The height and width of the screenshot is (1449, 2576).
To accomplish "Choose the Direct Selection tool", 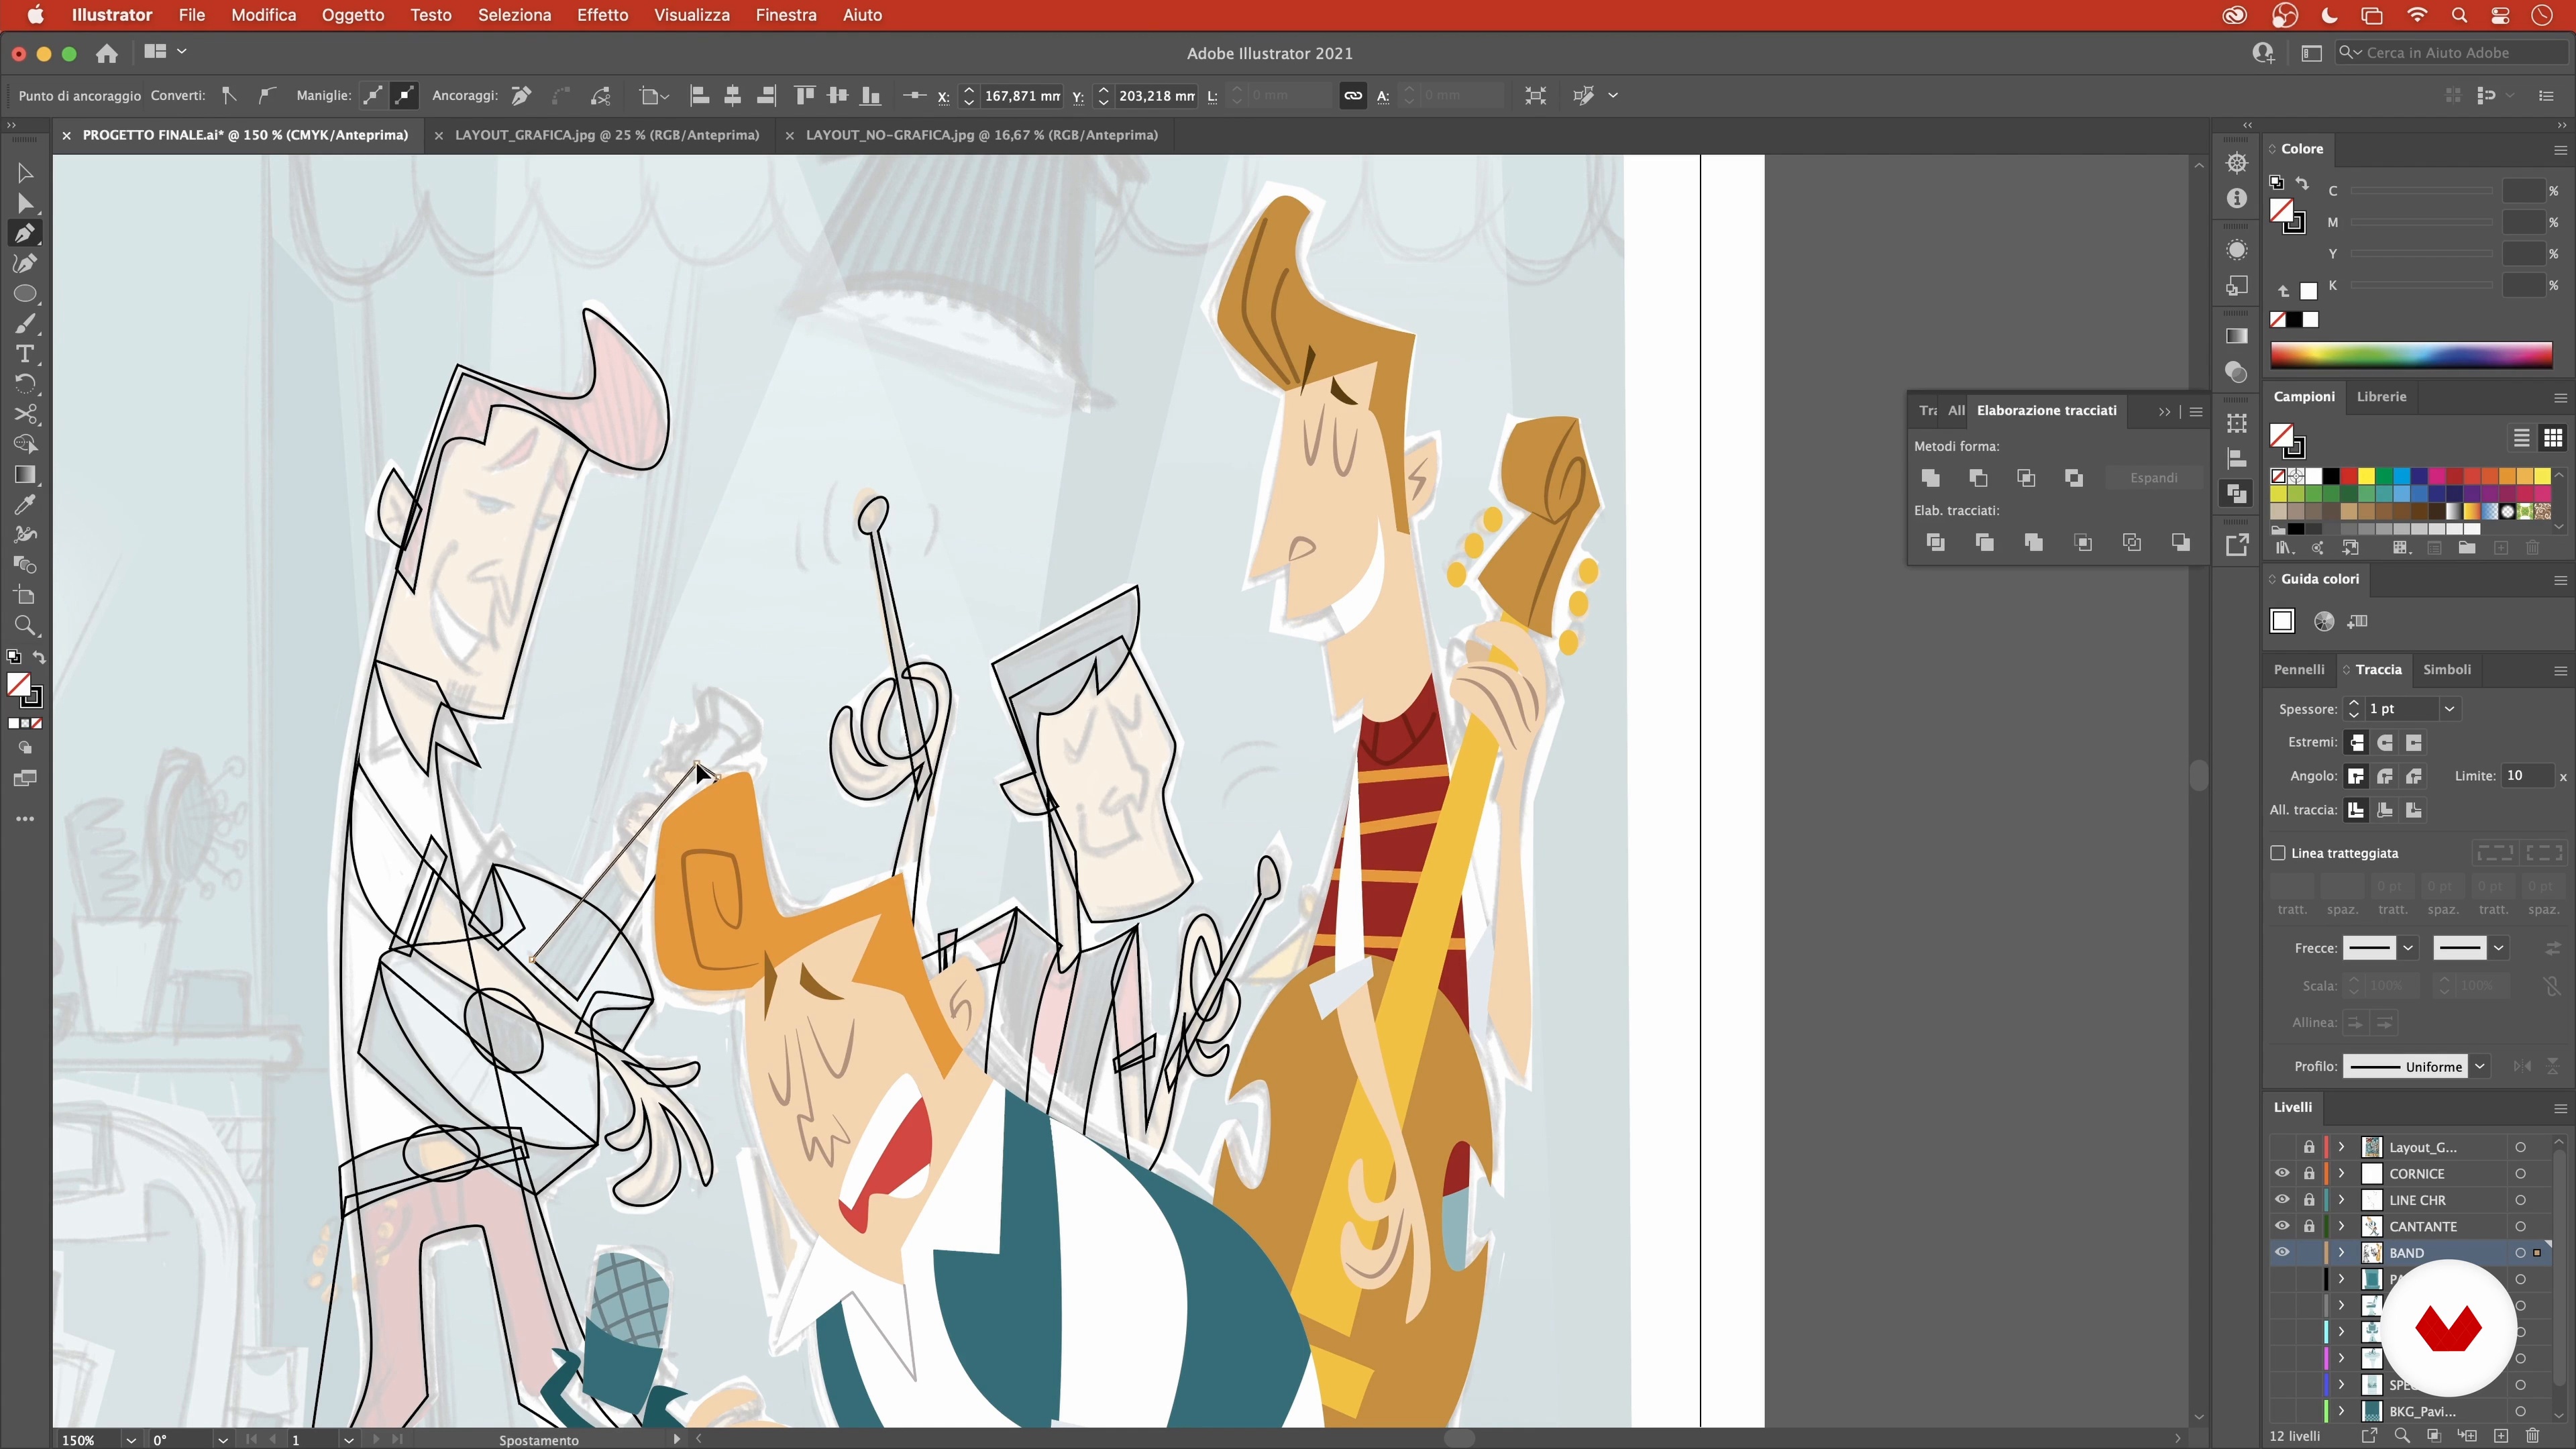I will (x=25, y=204).
